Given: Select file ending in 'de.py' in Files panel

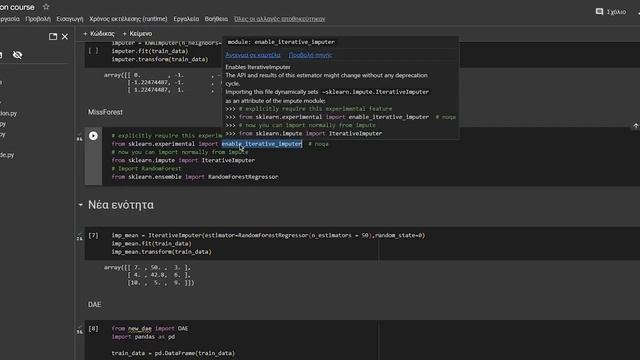Looking at the screenshot, I should coord(7,155).
